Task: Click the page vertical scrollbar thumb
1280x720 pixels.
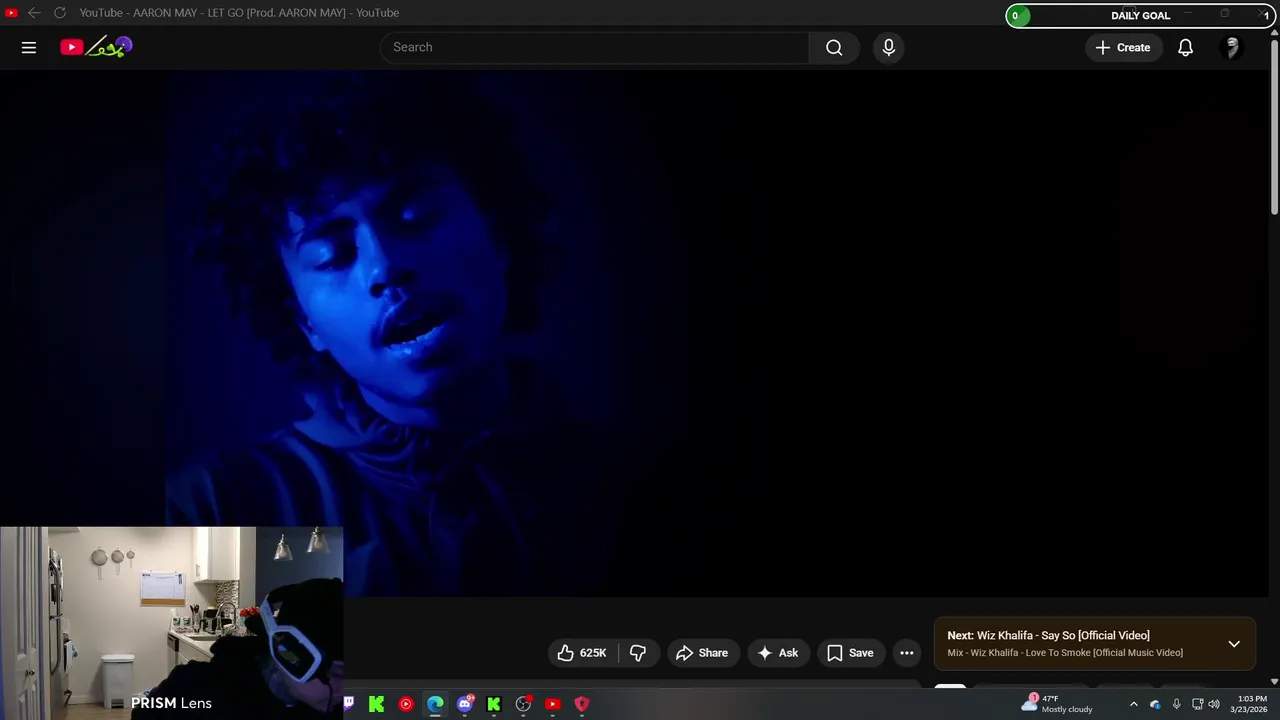Action: [1274, 125]
